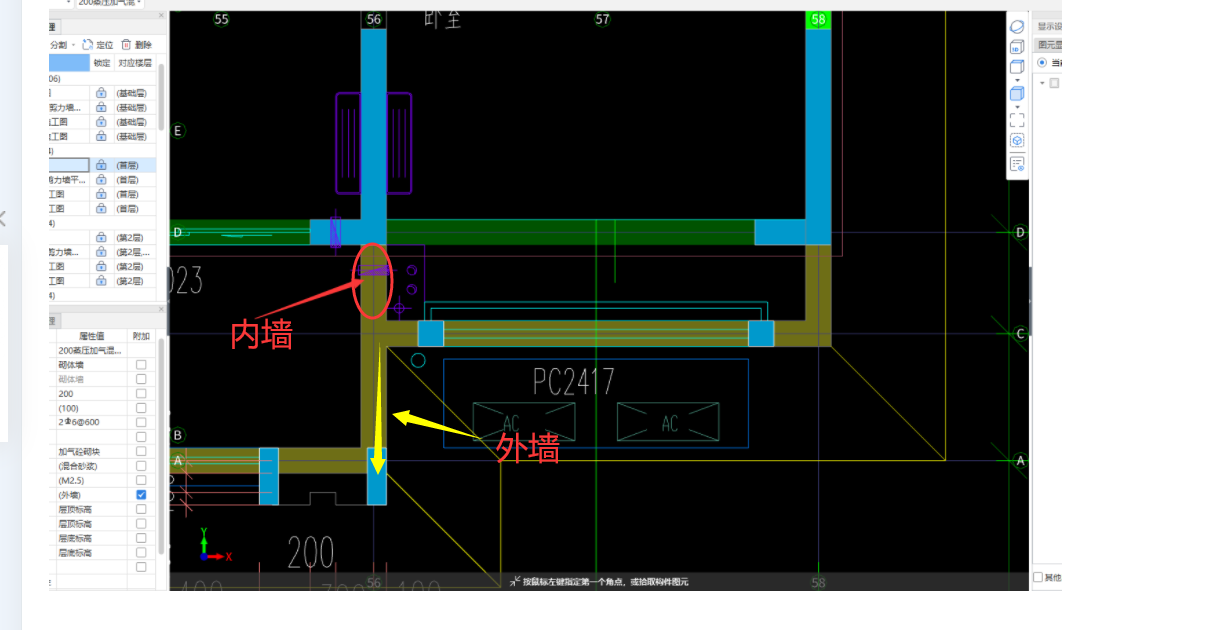Click the dashed-square zoom extents icon
The height and width of the screenshot is (630, 1208).
(x=1017, y=119)
